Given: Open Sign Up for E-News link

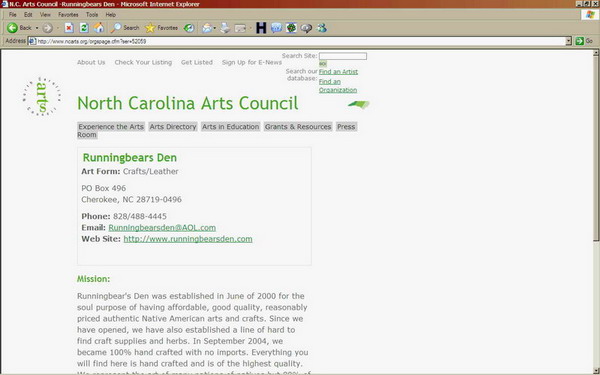Looking at the screenshot, I should pos(252,62).
